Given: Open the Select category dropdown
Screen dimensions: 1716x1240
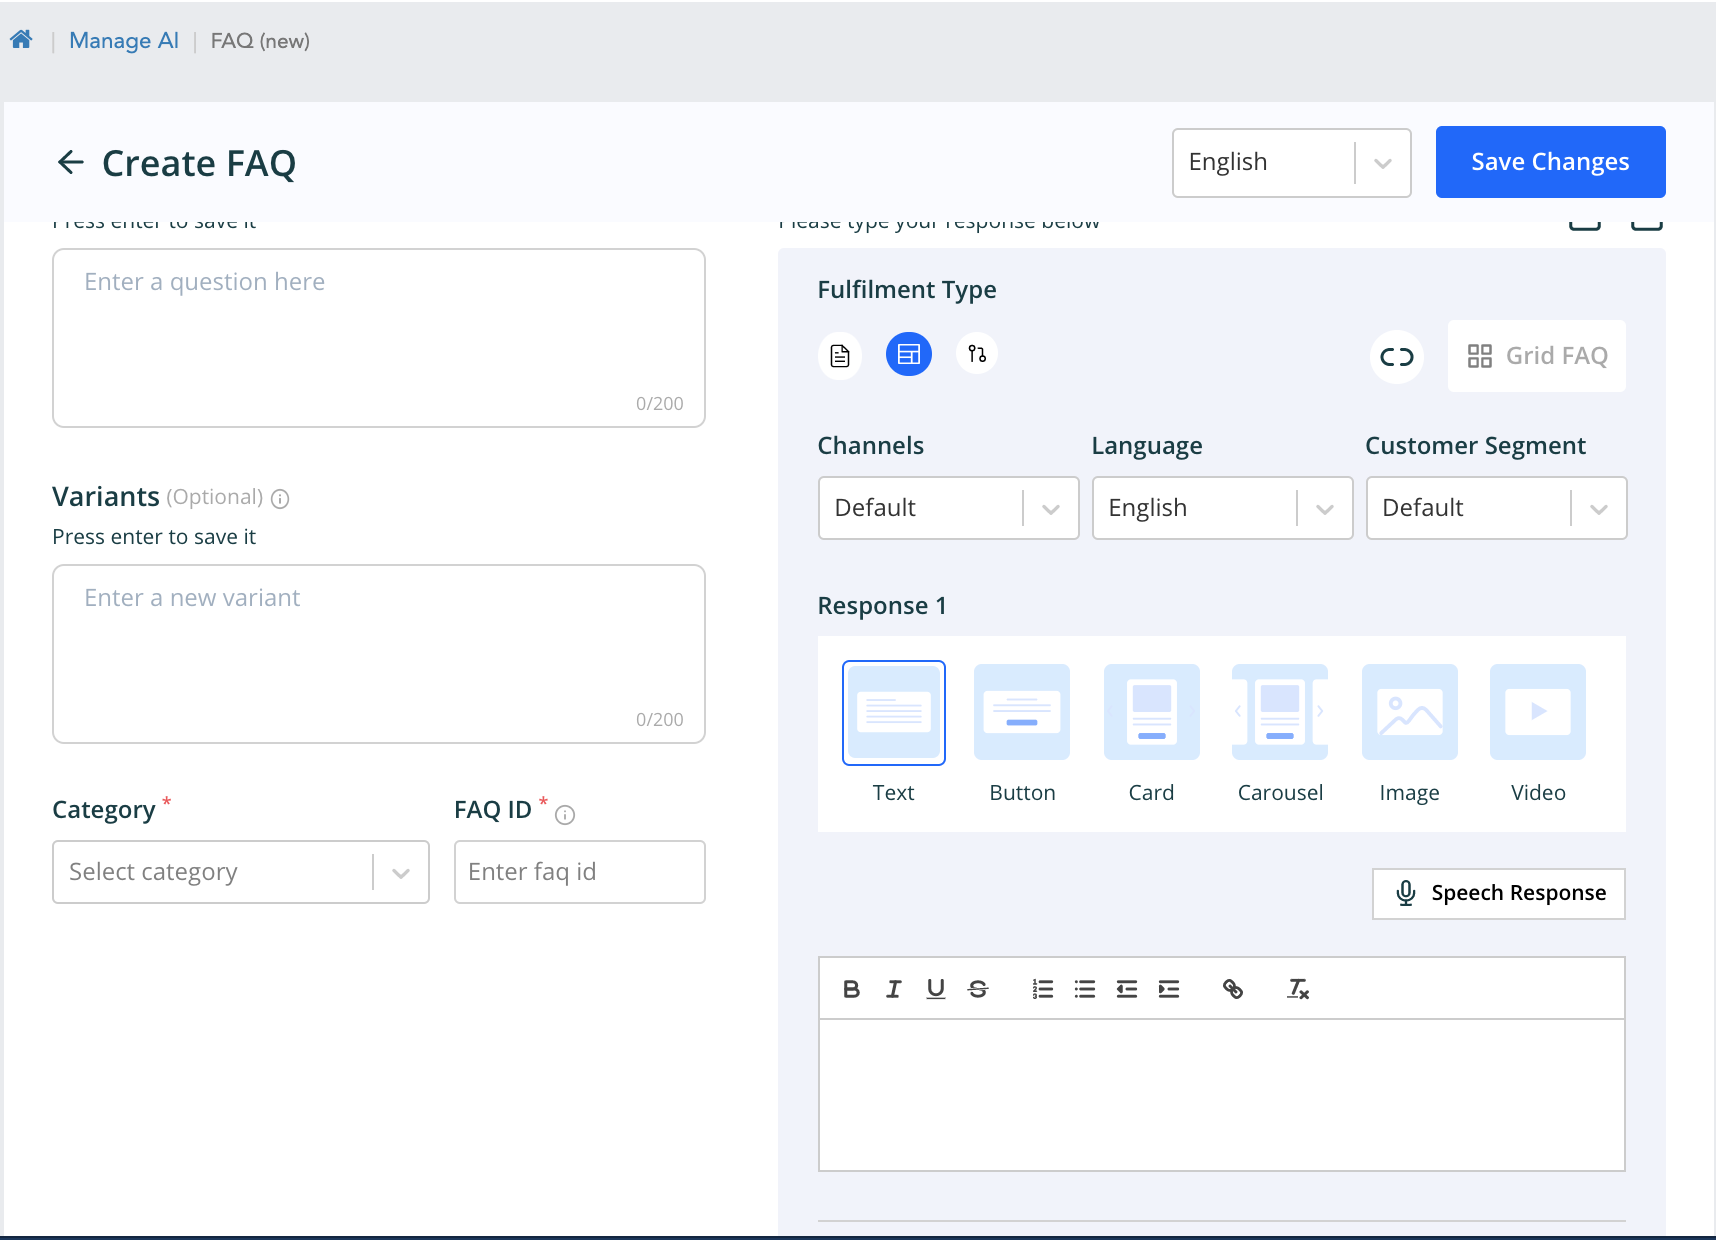Looking at the screenshot, I should 241,872.
